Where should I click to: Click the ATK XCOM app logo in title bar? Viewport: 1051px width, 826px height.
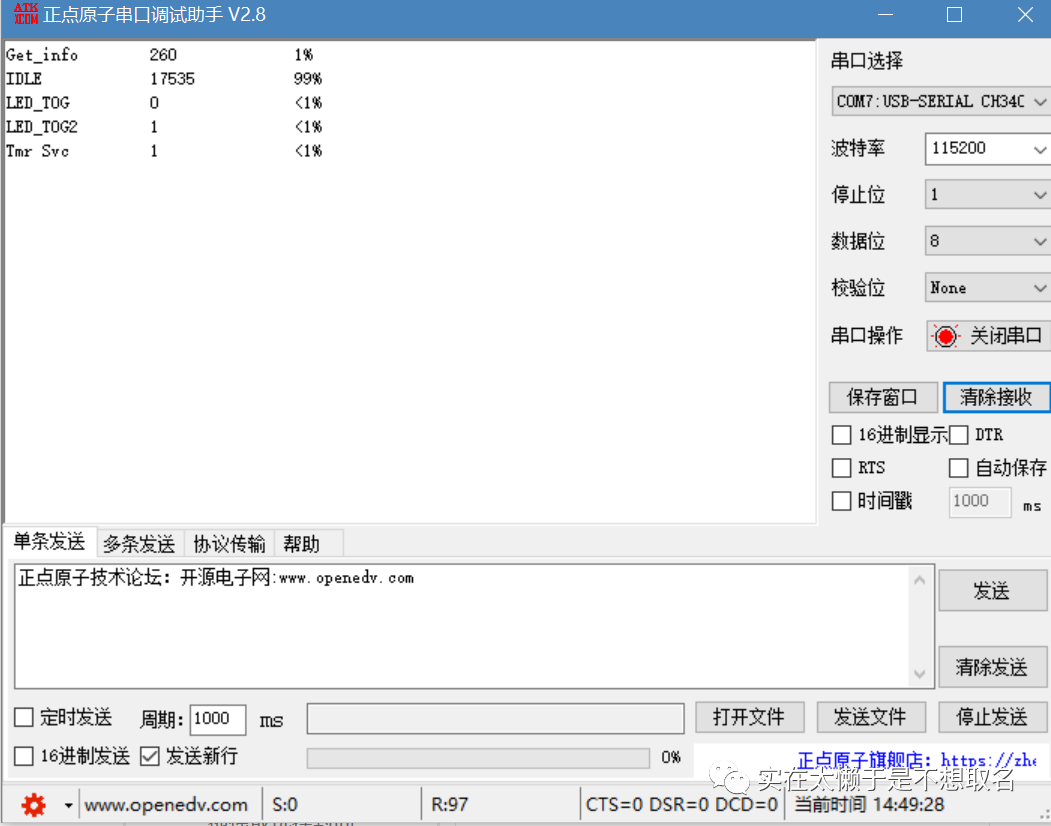click(26, 13)
